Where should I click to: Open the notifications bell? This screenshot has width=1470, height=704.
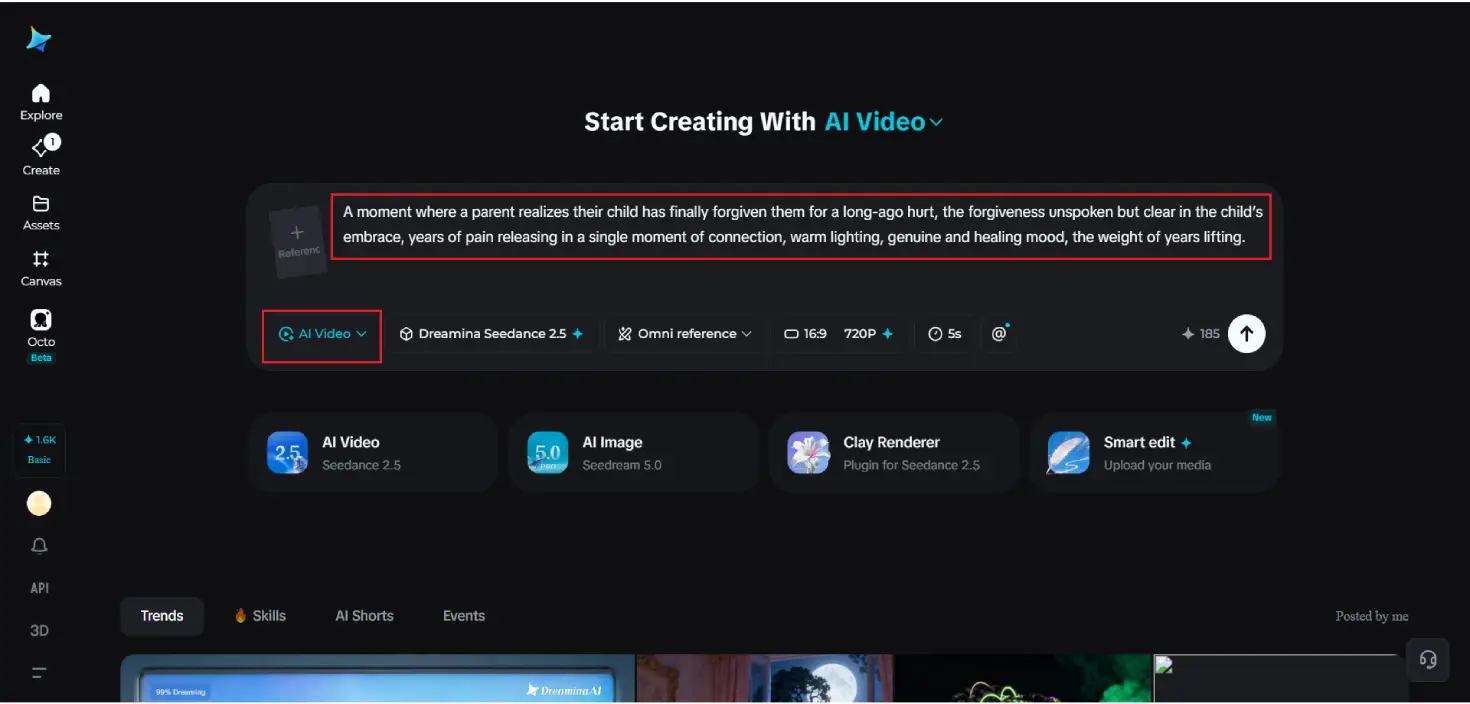point(39,546)
